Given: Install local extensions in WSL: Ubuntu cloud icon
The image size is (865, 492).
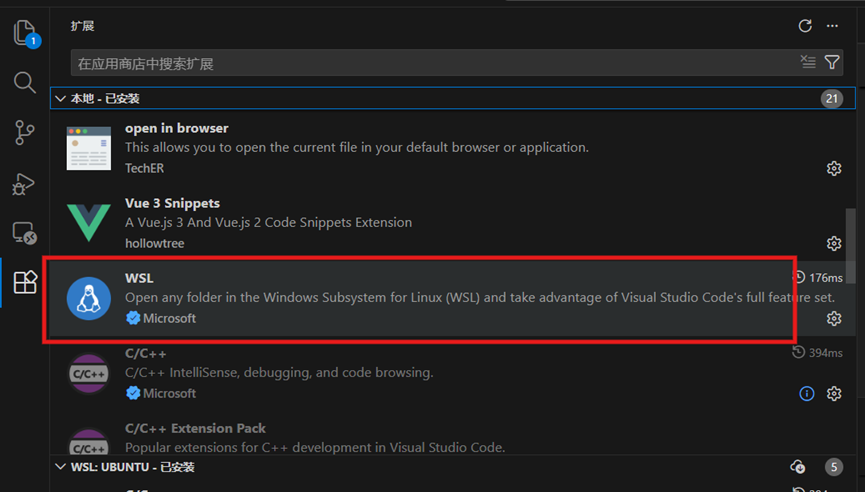Looking at the screenshot, I should pos(797,467).
